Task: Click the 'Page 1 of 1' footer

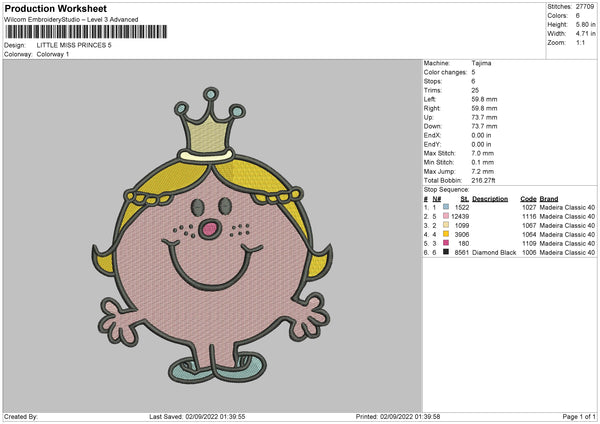Action: point(579,416)
